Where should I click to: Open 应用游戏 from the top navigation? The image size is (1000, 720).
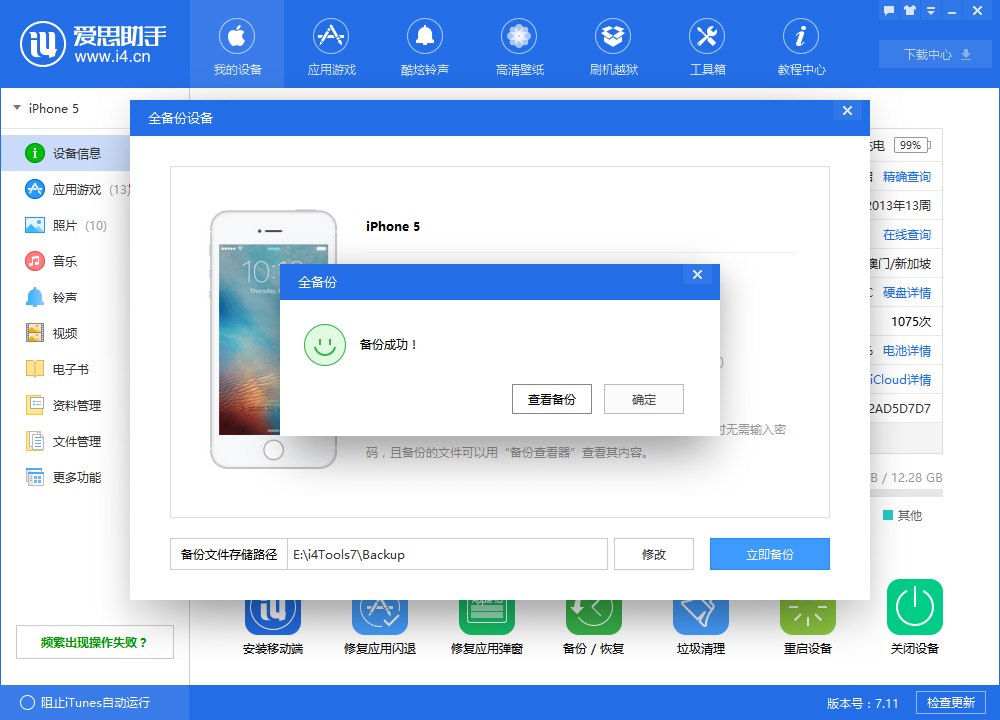331,45
